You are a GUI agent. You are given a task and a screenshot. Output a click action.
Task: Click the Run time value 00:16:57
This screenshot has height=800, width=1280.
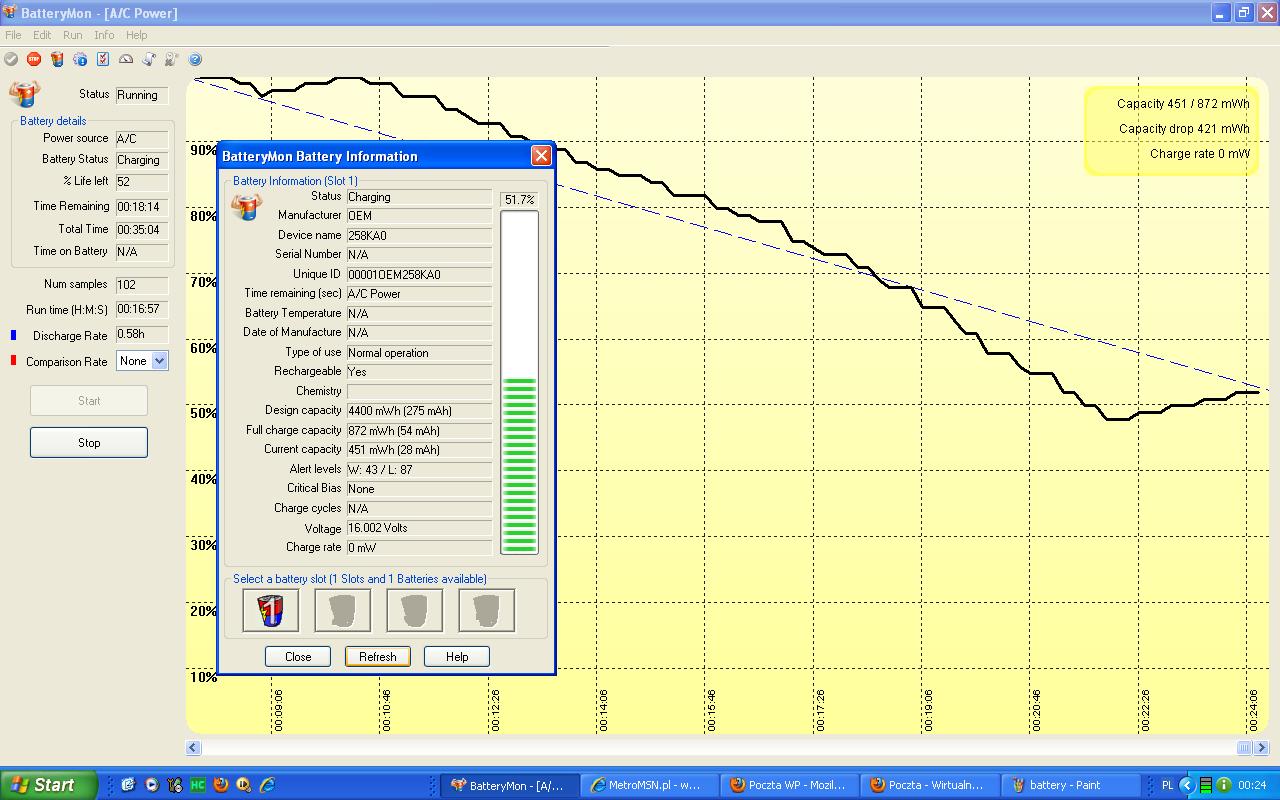tap(142, 310)
